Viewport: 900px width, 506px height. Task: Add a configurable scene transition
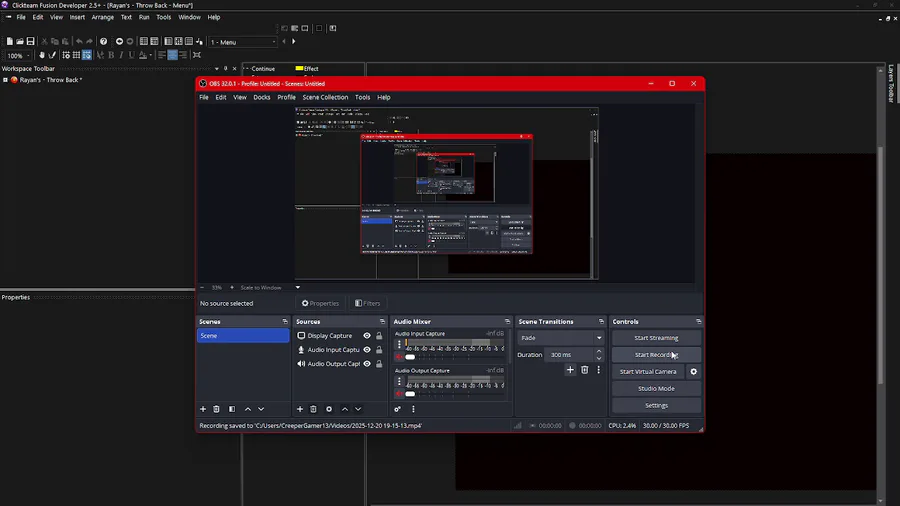(570, 370)
